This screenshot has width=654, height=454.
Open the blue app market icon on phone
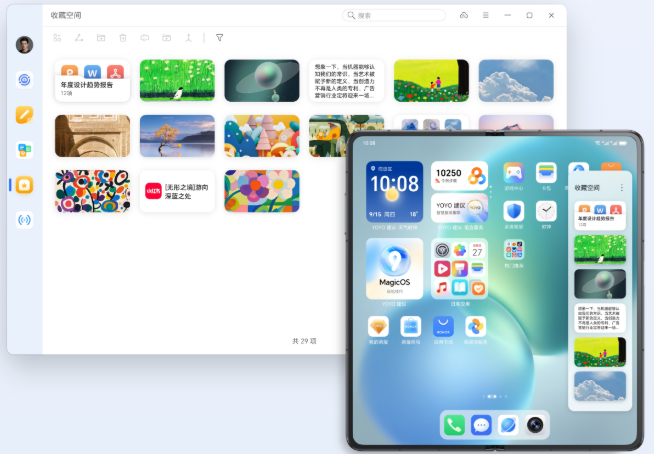pos(443,326)
